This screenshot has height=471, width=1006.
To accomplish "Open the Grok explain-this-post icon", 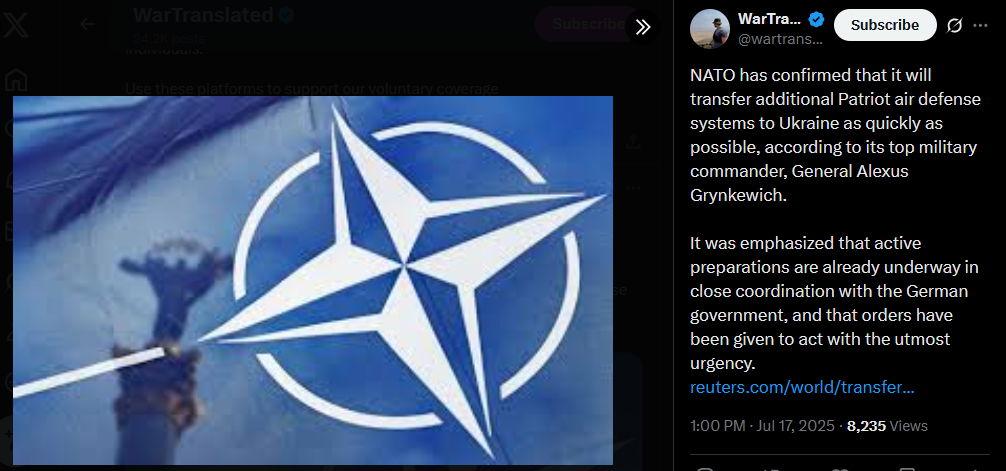I will (x=955, y=25).
